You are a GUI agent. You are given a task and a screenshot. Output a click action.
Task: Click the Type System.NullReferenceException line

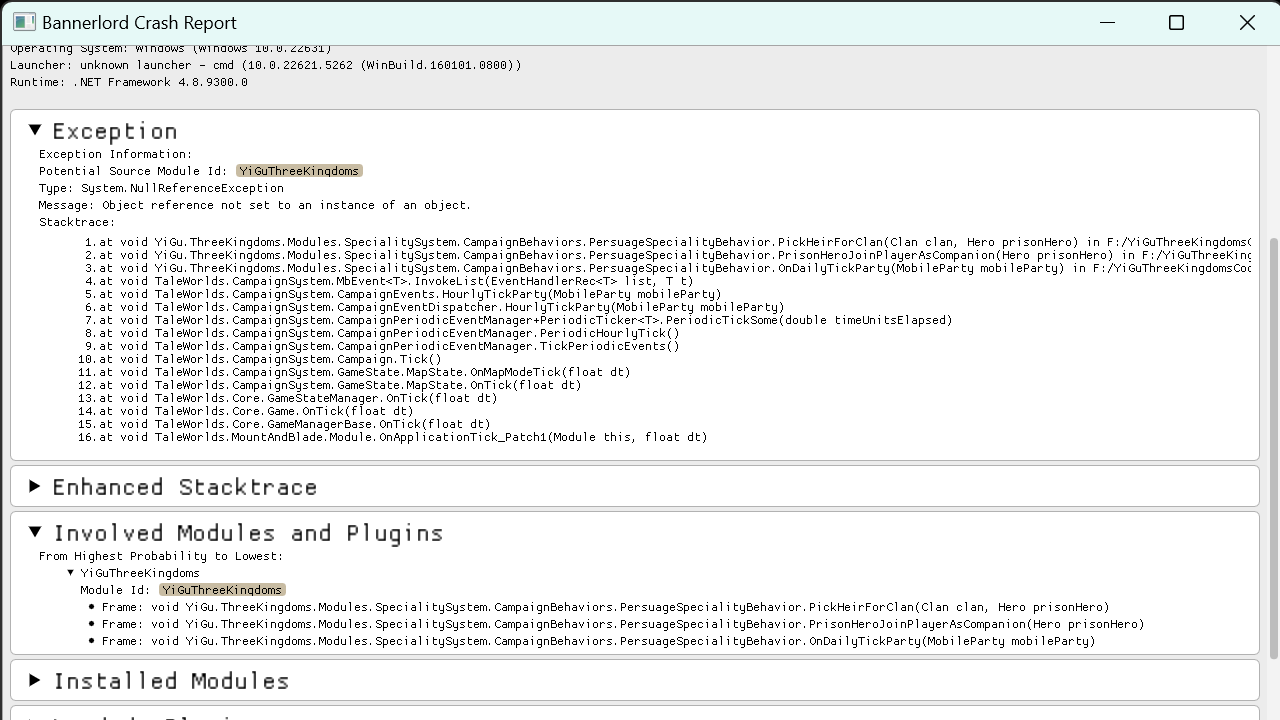tap(161, 188)
